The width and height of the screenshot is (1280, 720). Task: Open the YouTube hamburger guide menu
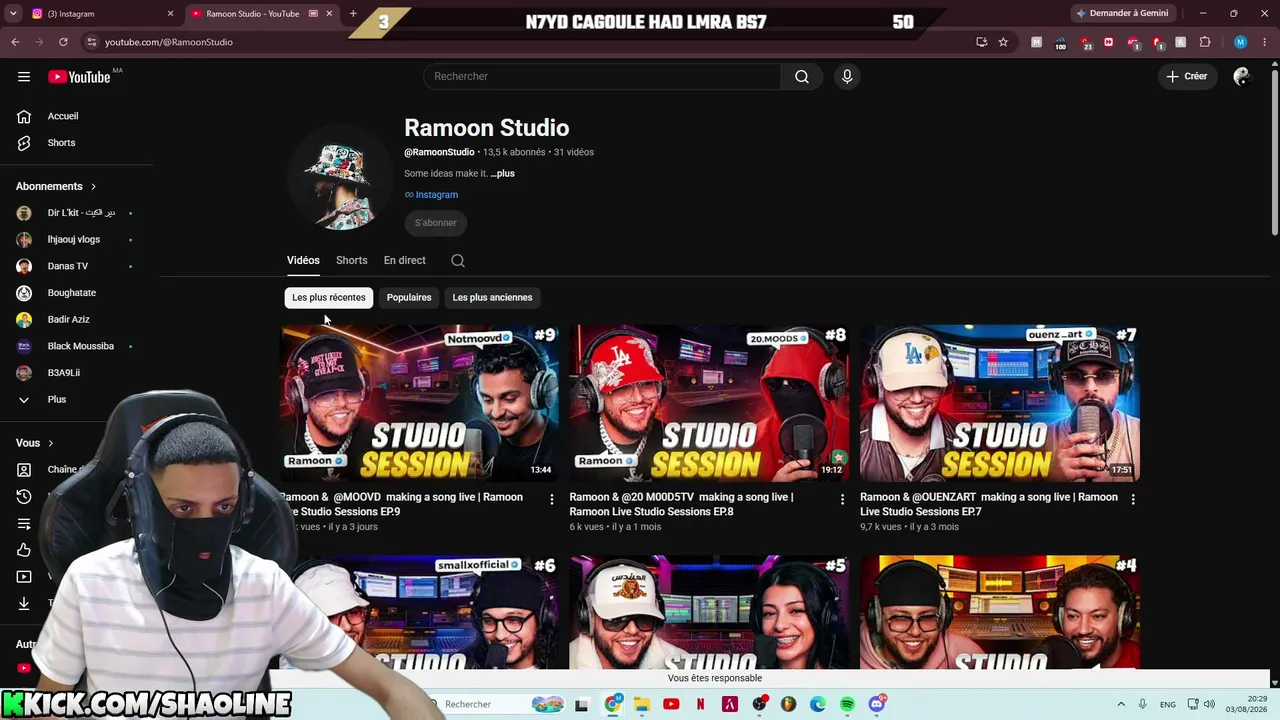pos(24,77)
